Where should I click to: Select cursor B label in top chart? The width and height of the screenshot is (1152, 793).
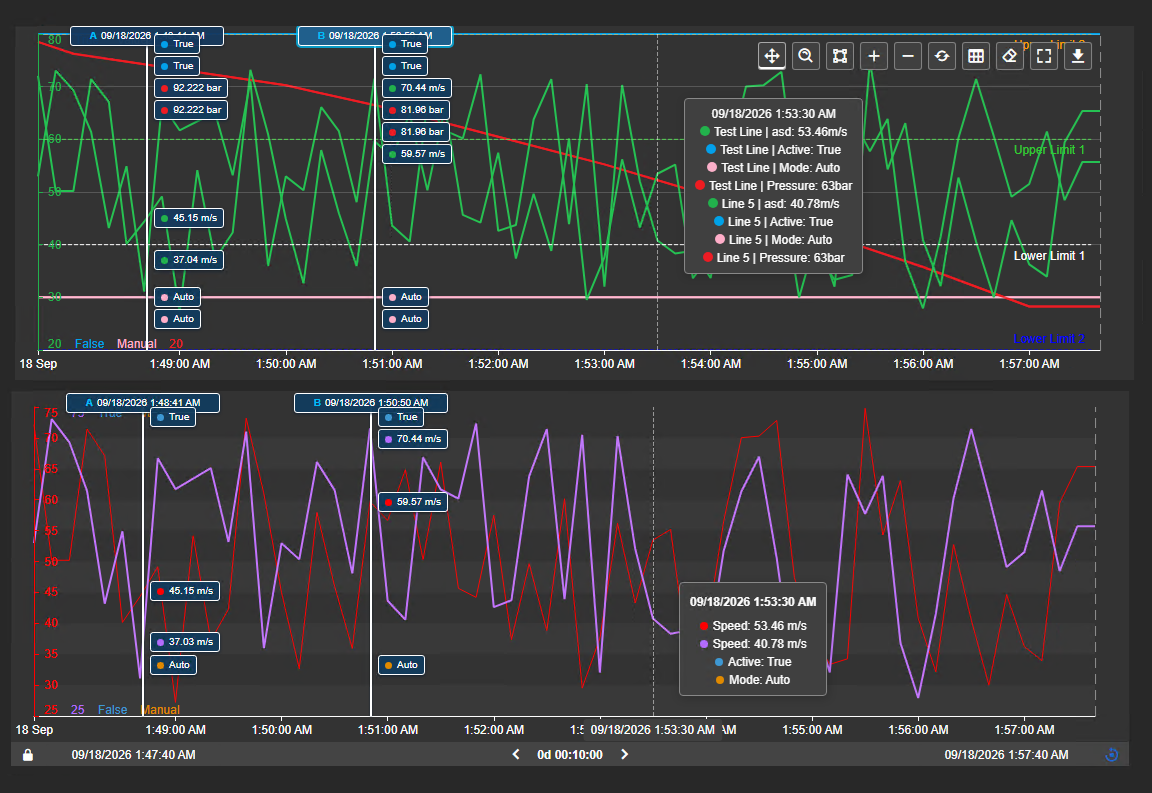click(x=375, y=35)
